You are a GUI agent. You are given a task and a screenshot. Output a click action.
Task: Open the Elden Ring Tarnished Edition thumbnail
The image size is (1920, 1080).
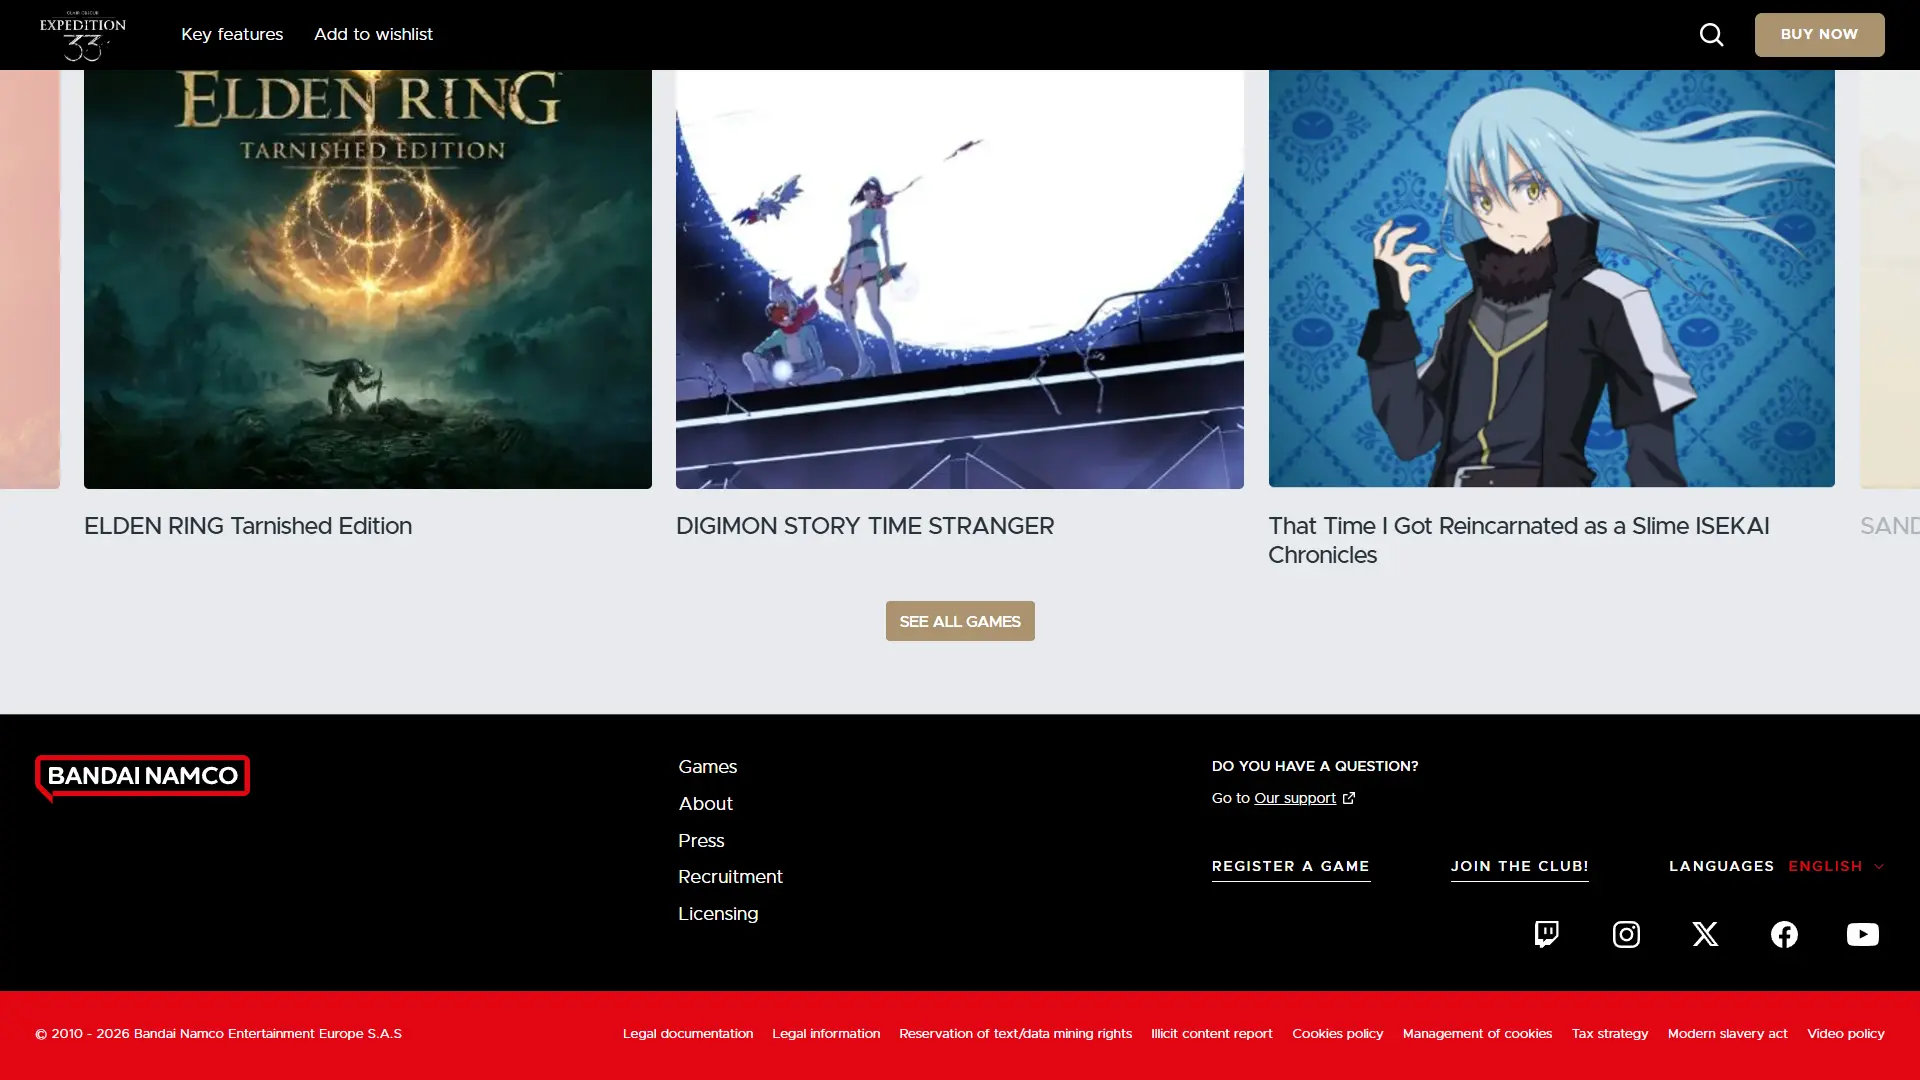pyautogui.click(x=368, y=279)
